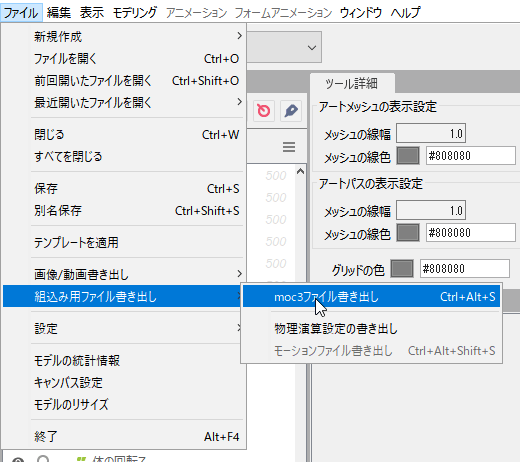Click art path メッシュの線幅 input field
Image resolution: width=520 pixels, height=462 pixels.
pyautogui.click(x=431, y=210)
